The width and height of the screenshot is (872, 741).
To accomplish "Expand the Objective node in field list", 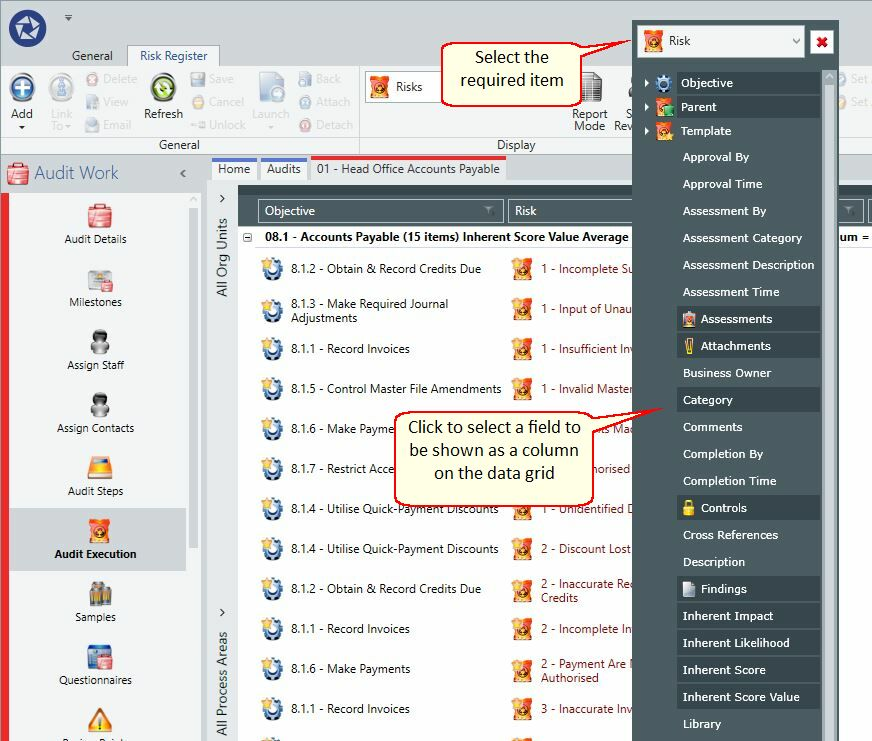I will click(646, 83).
